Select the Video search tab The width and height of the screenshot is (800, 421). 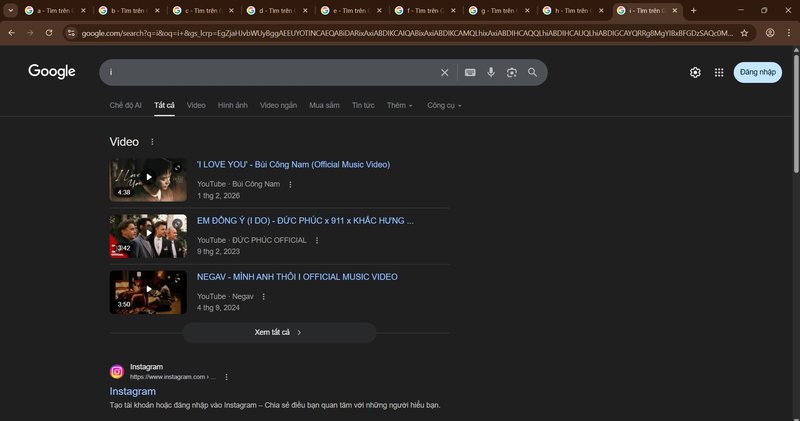pos(196,105)
